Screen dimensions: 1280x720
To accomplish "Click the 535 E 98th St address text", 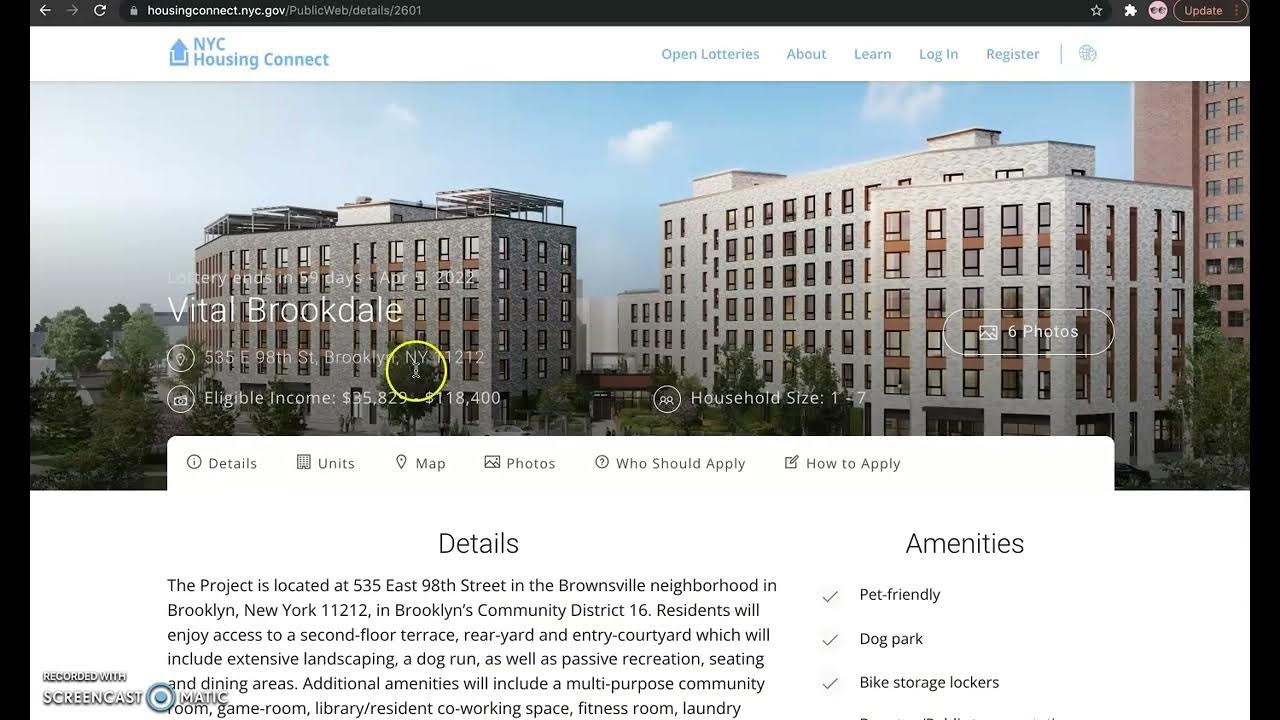I will pos(344,357).
